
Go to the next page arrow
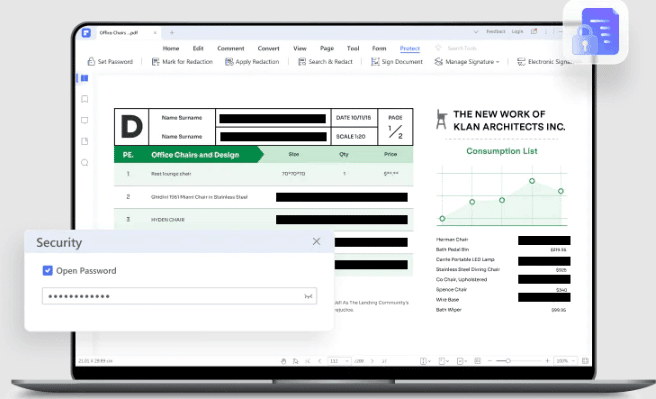372,361
